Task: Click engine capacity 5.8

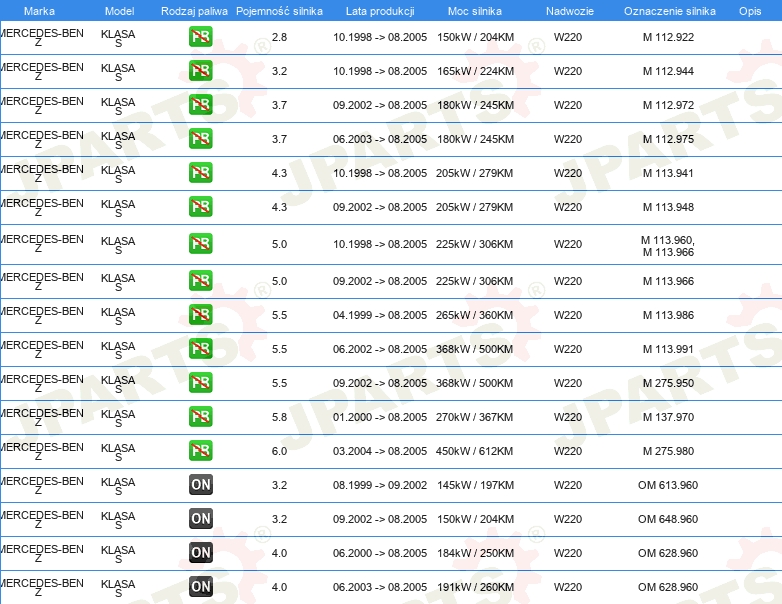Action: pos(279,416)
